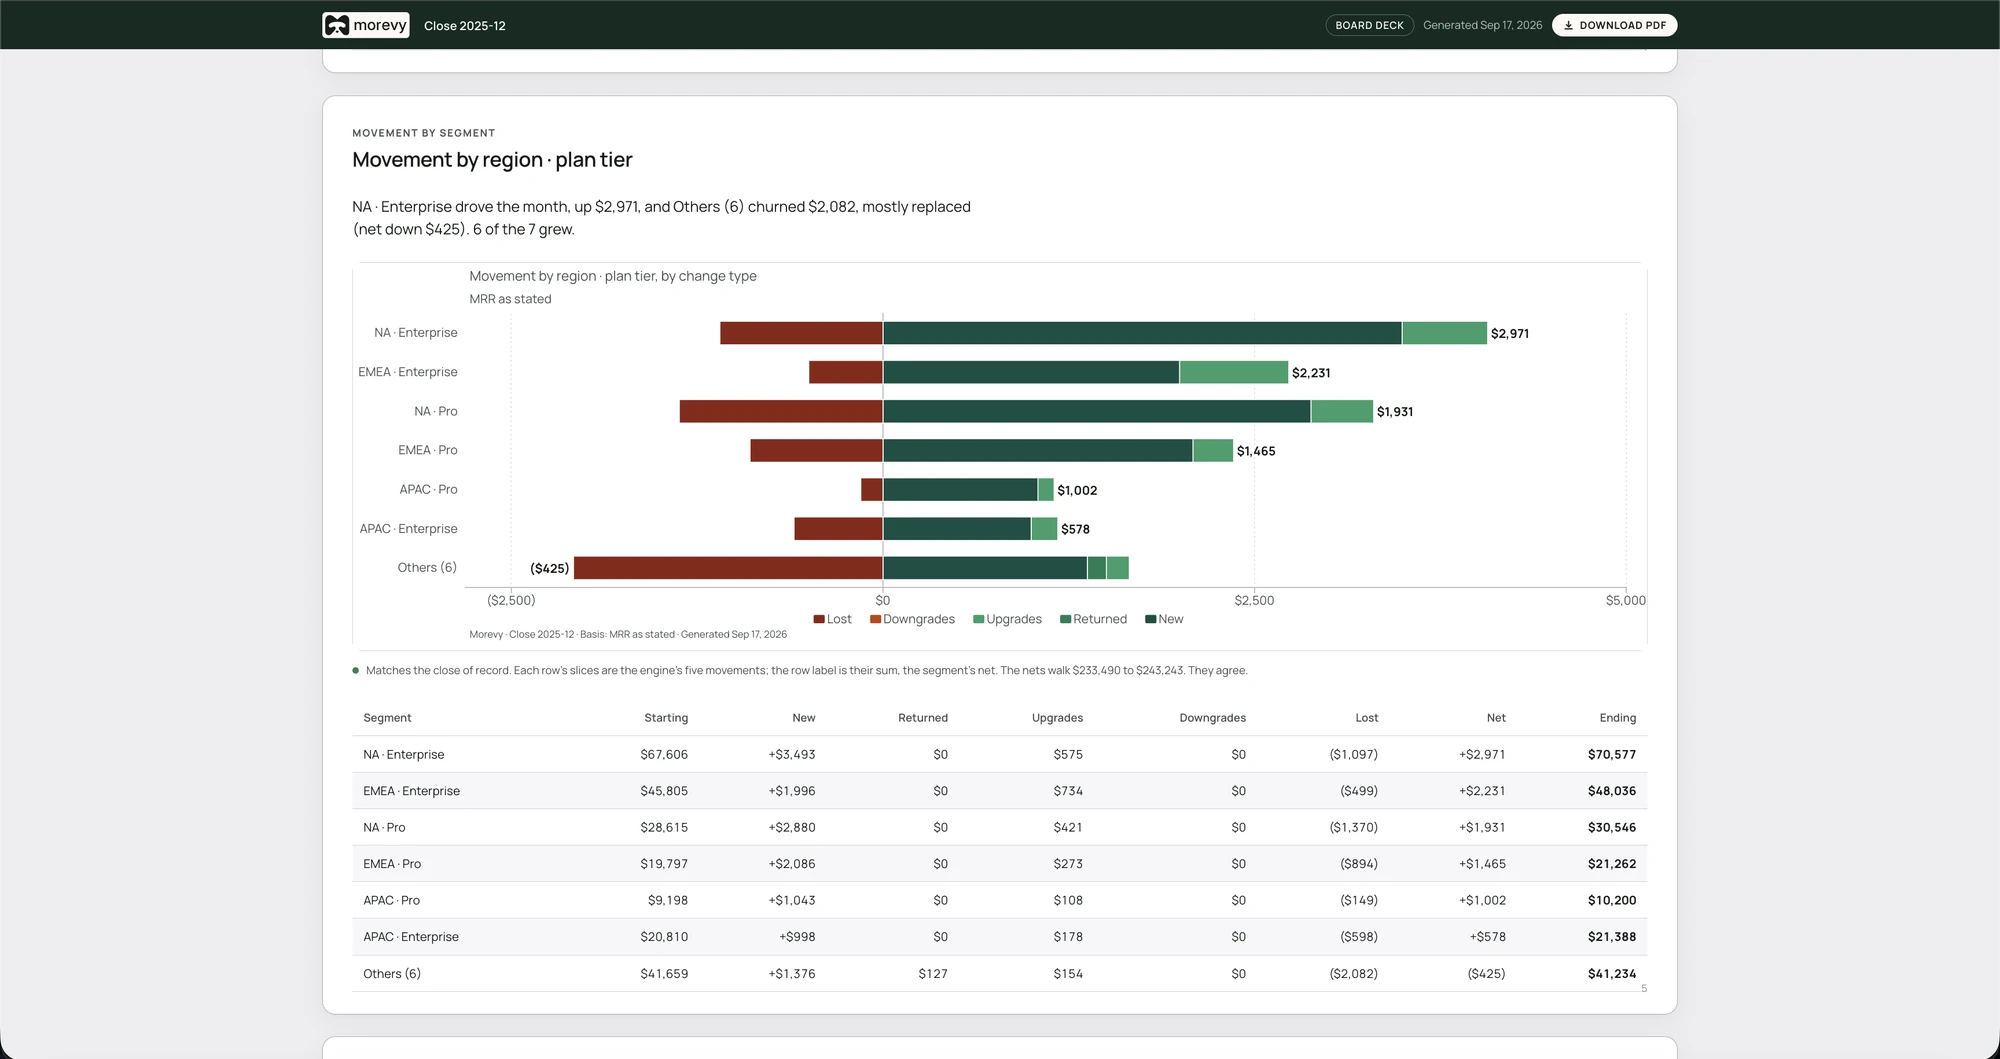This screenshot has height=1059, width=2000.
Task: Click the $41,234 ending value
Action: 1612,974
